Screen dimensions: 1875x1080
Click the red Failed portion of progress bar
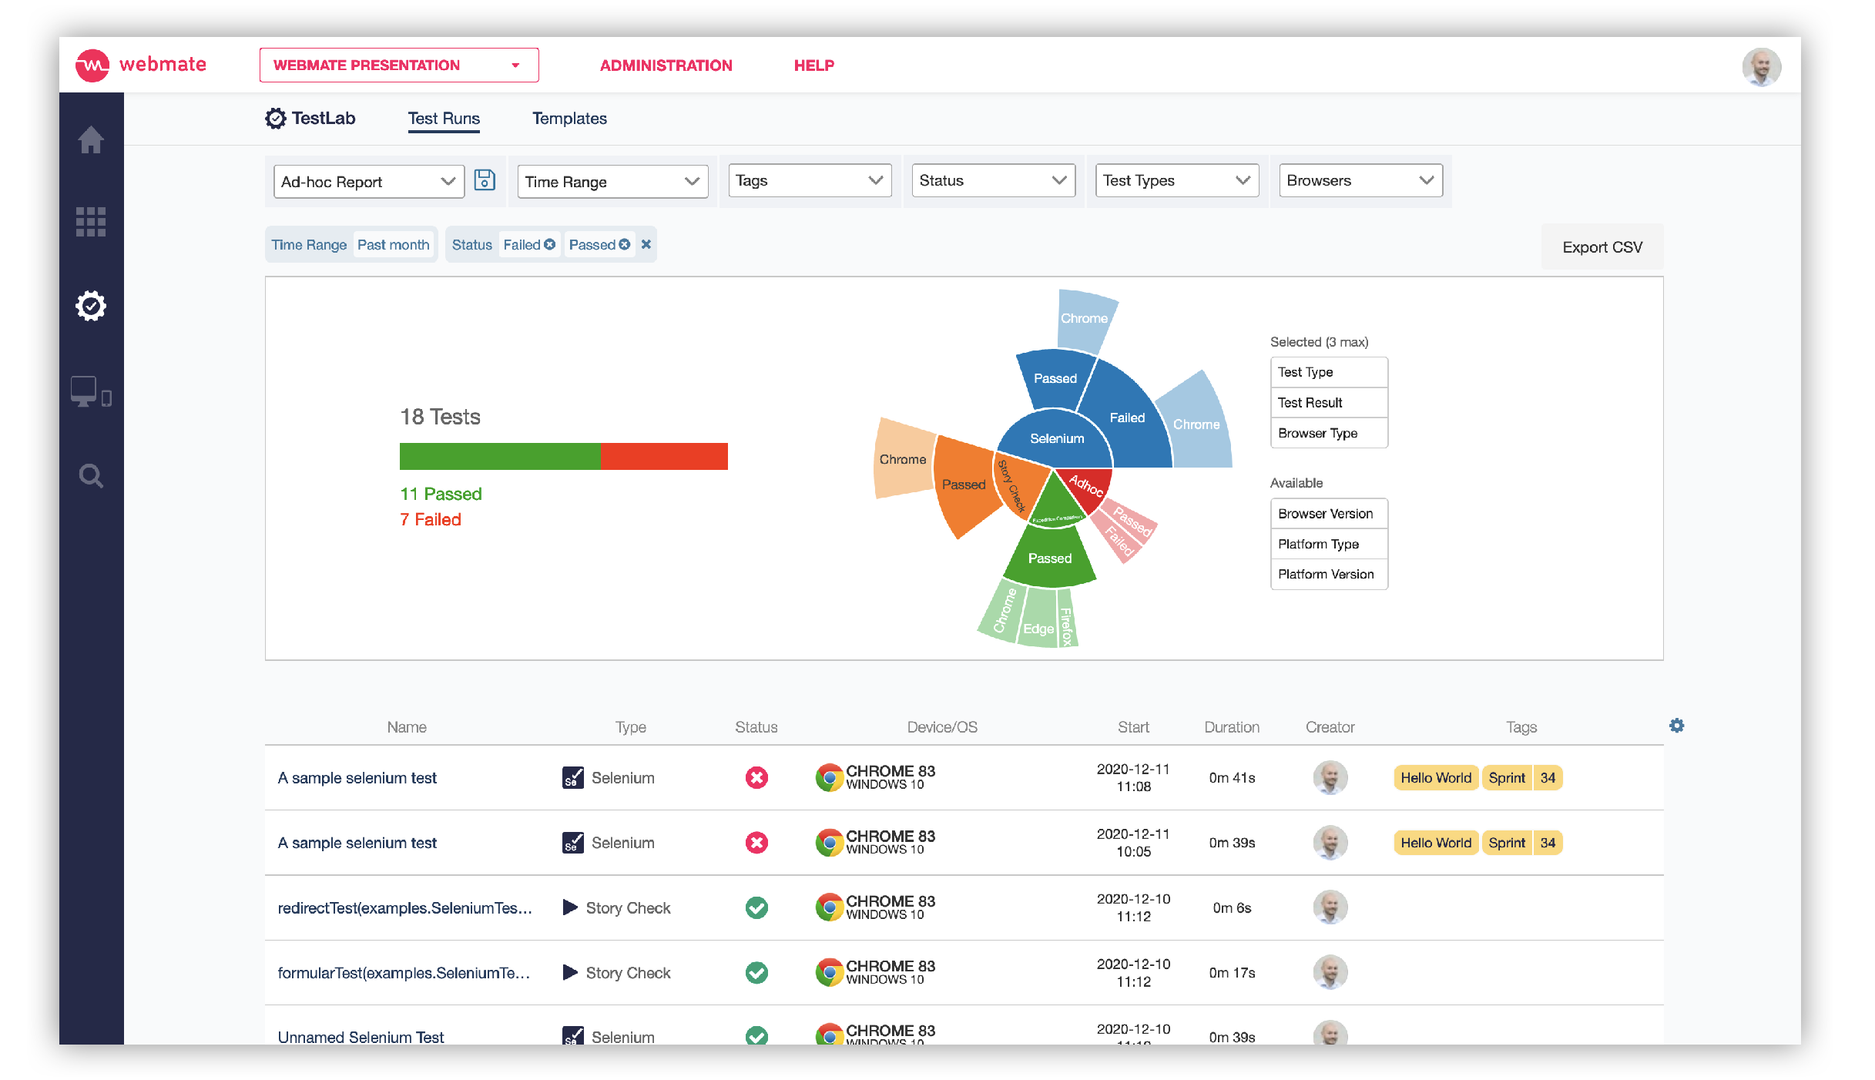(664, 457)
